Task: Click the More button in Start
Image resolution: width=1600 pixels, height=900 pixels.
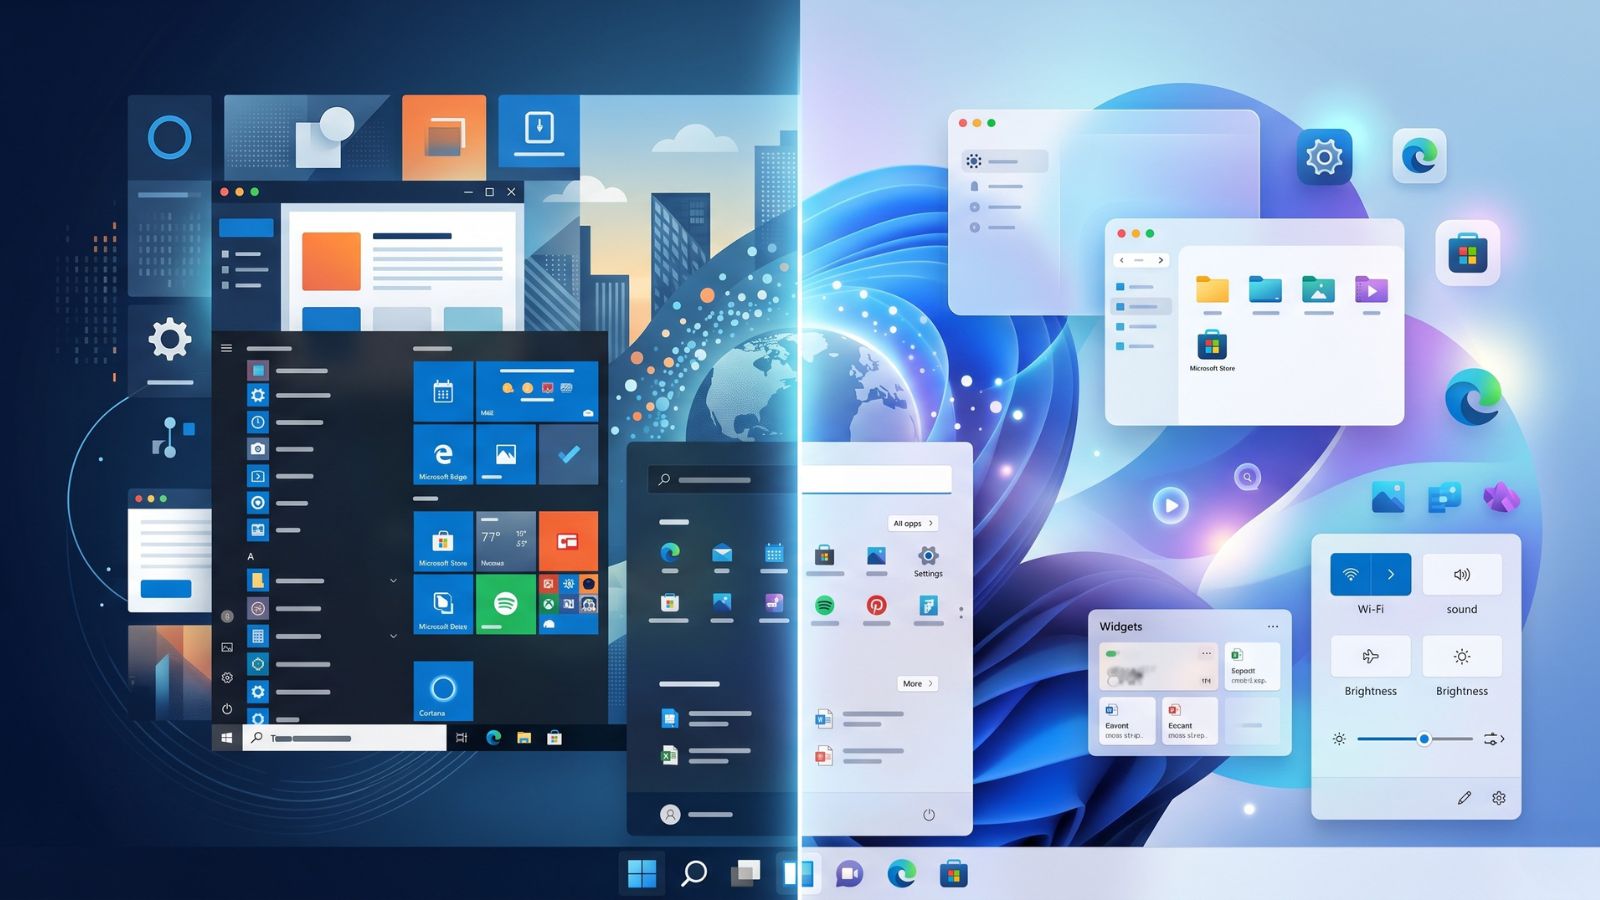Action: (917, 684)
